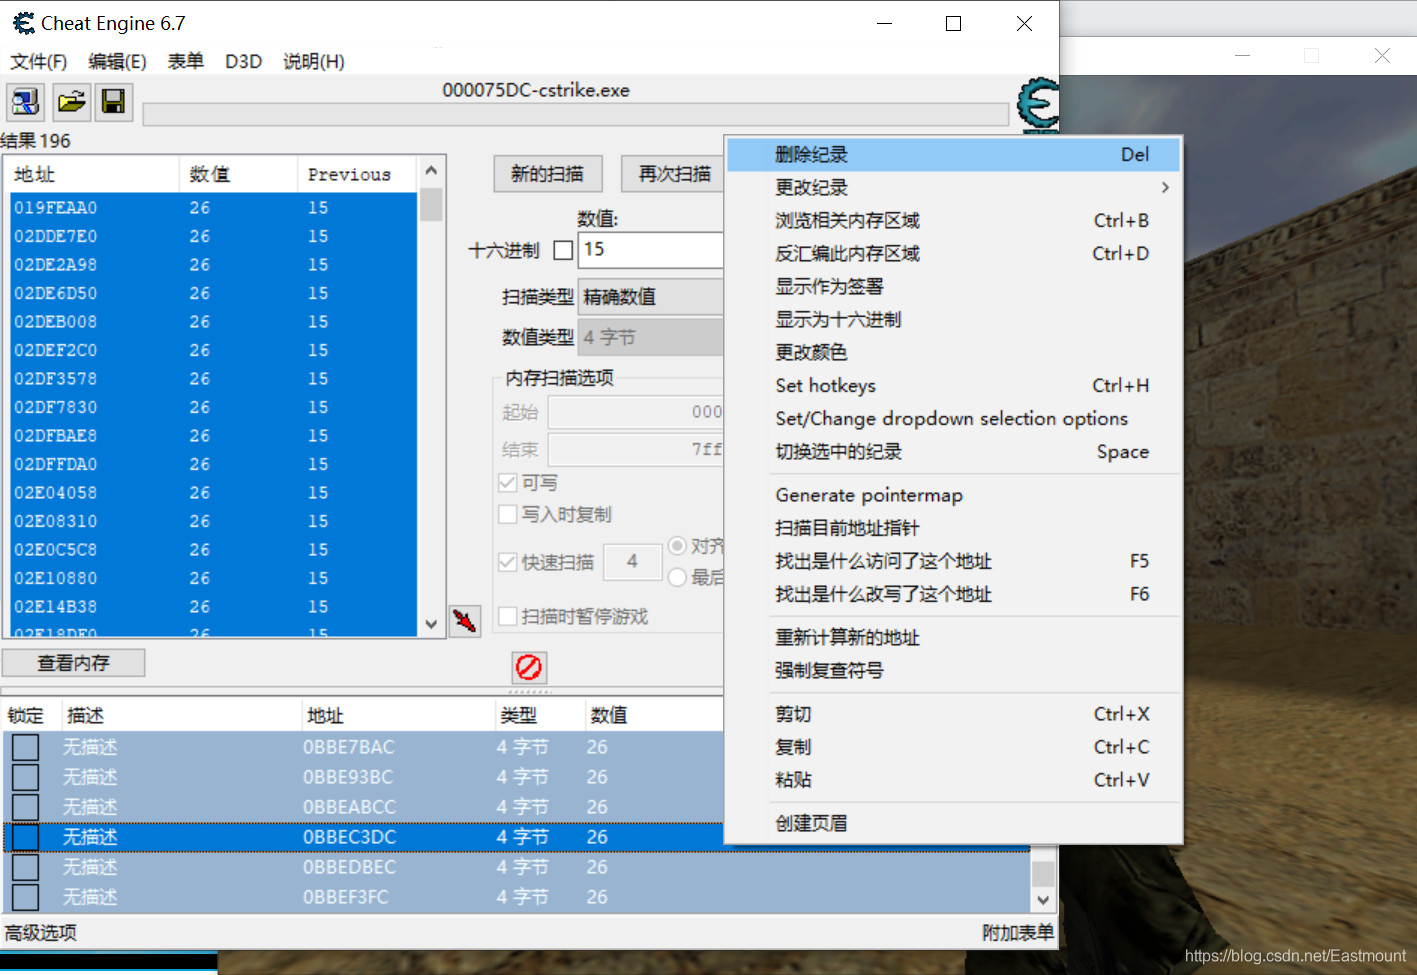Click 附加表单 at bottom right
Viewport: 1417px width, 975px height.
pyautogui.click(x=1018, y=933)
